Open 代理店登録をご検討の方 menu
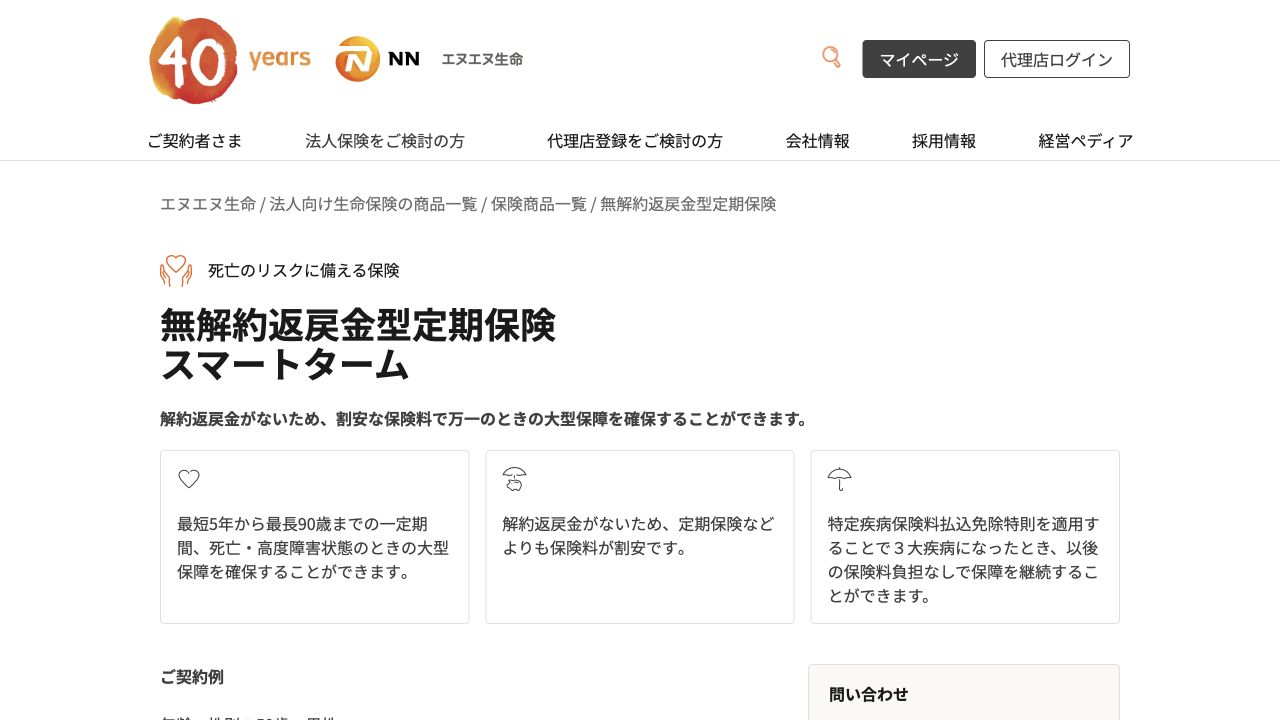This screenshot has height=720, width=1280. 635,141
